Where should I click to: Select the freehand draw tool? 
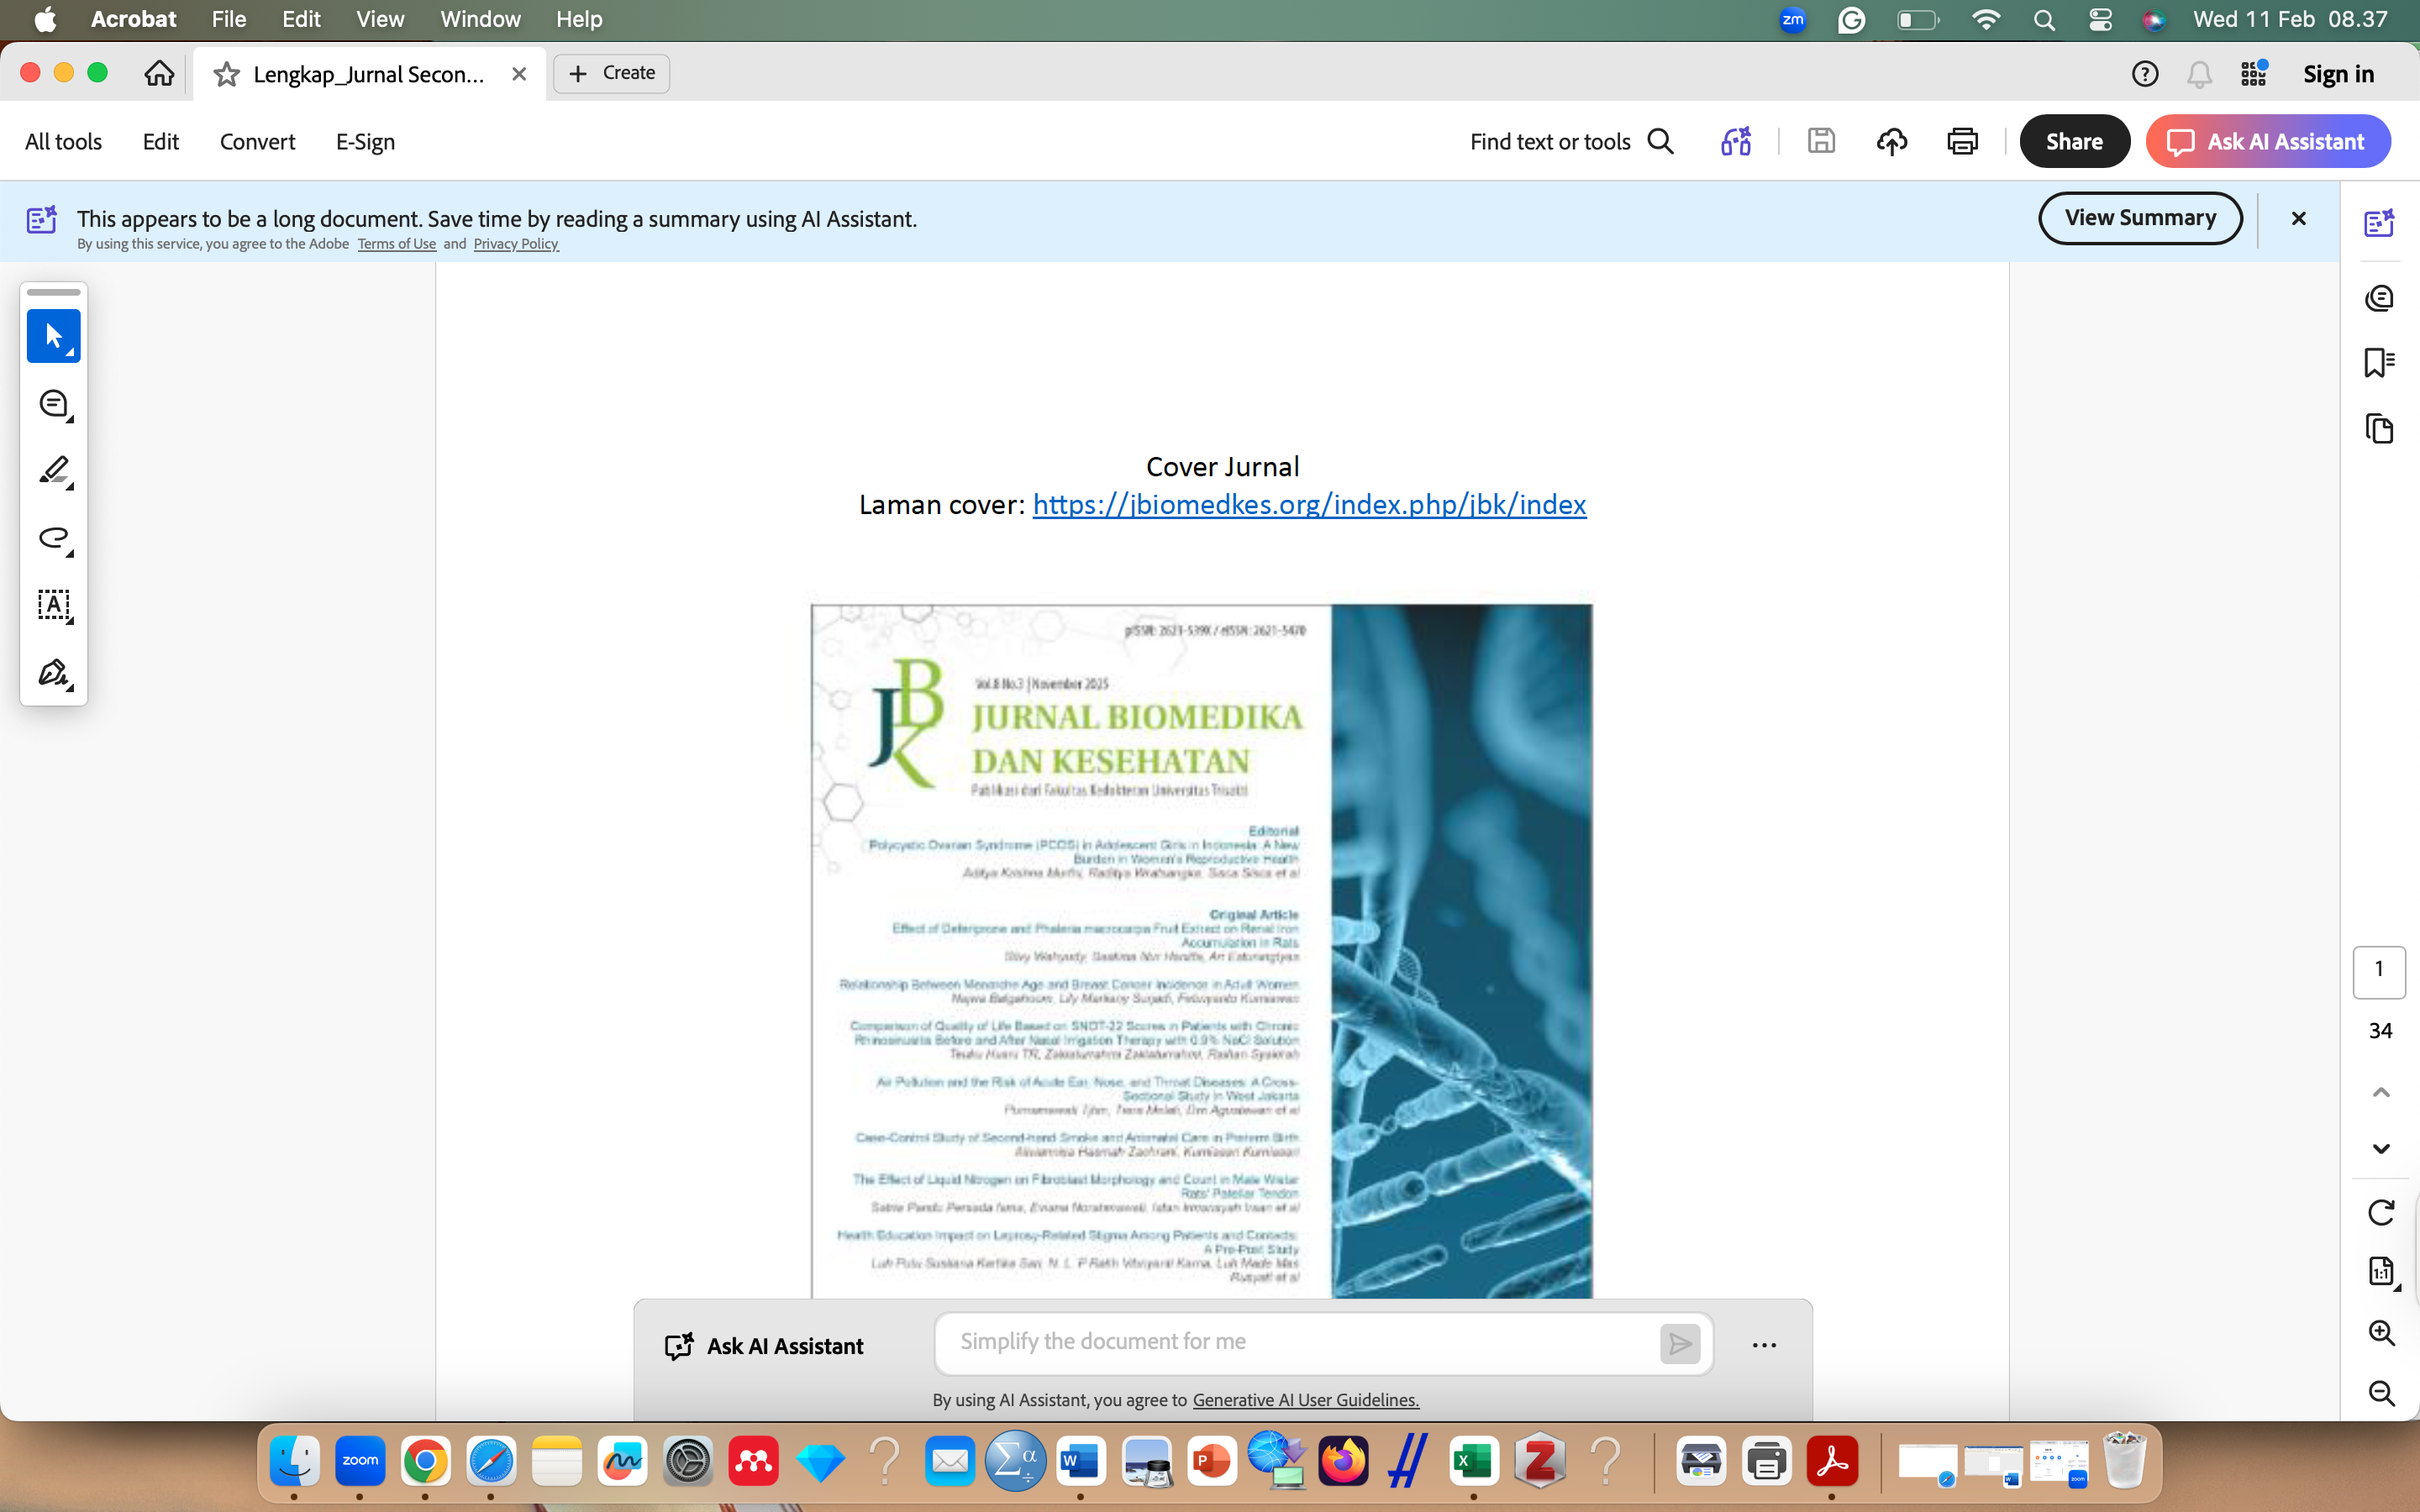point(53,538)
